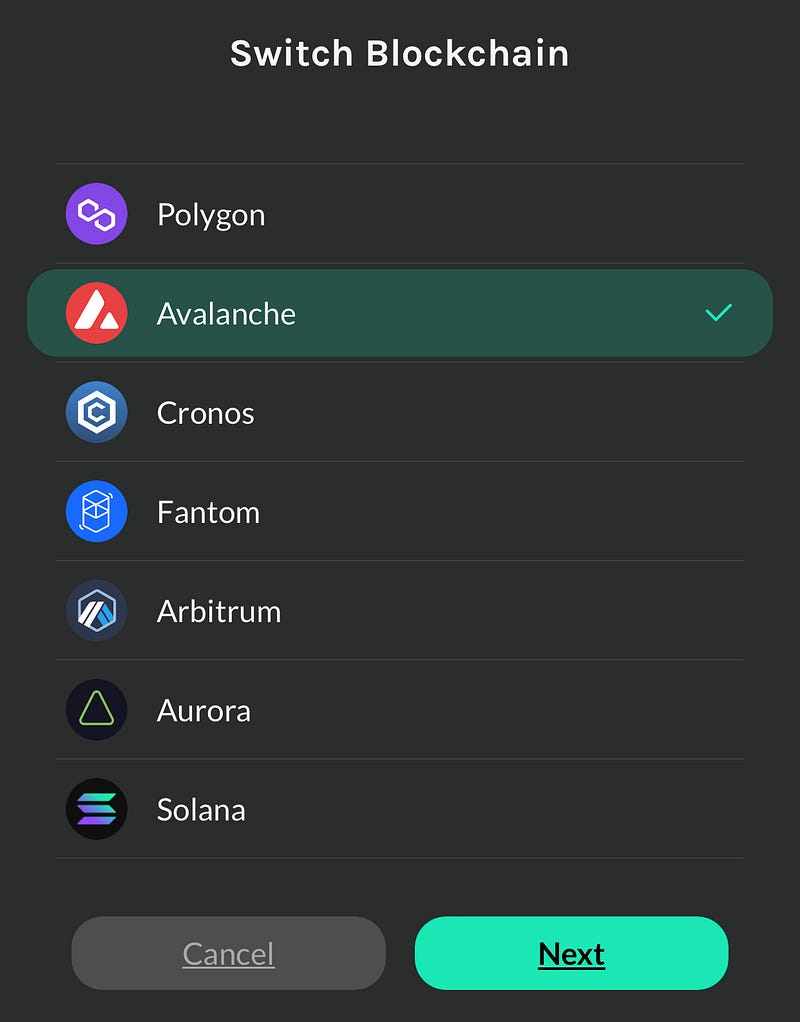Select the Cronos network label
The image size is (800, 1022).
205,413
